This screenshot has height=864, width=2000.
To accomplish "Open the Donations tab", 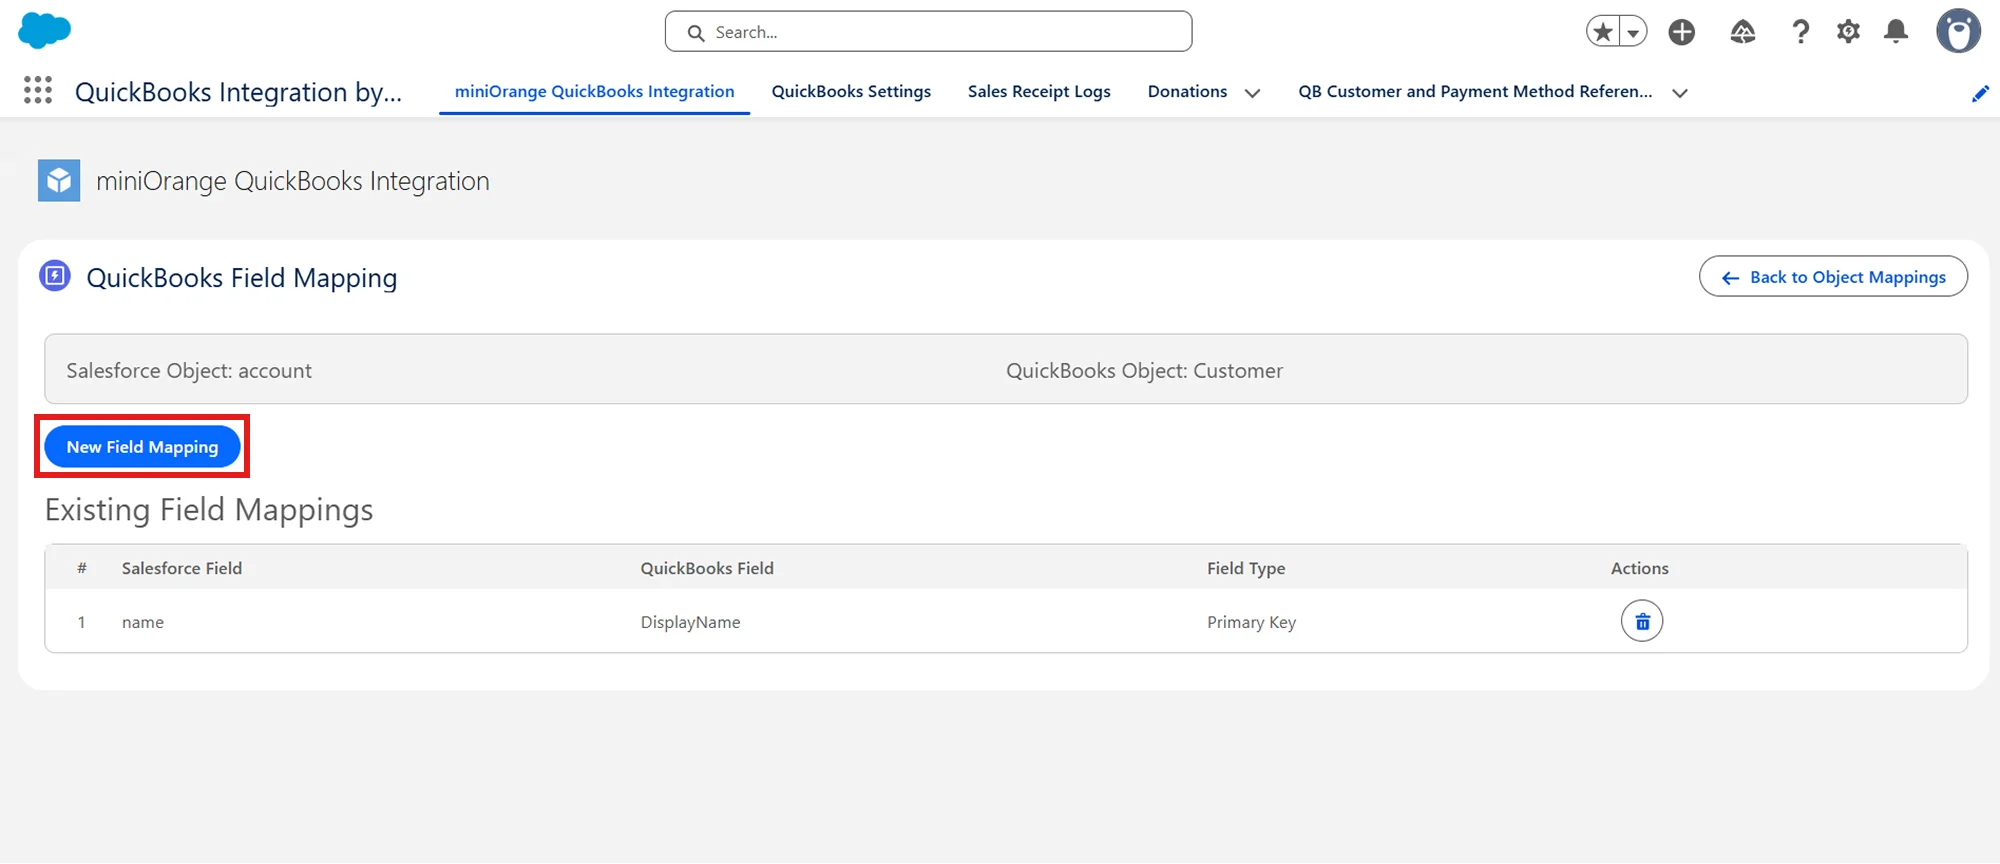I will click(1187, 91).
